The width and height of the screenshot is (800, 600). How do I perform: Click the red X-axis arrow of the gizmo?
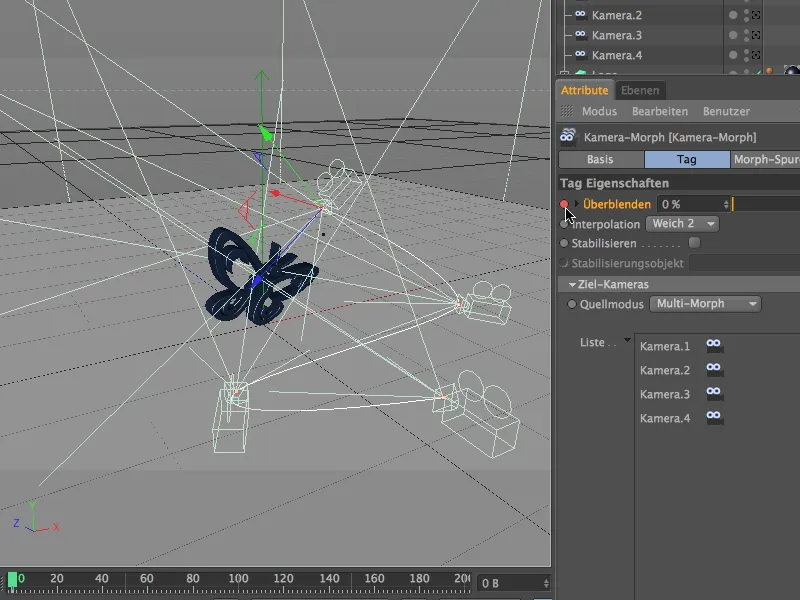click(x=276, y=193)
